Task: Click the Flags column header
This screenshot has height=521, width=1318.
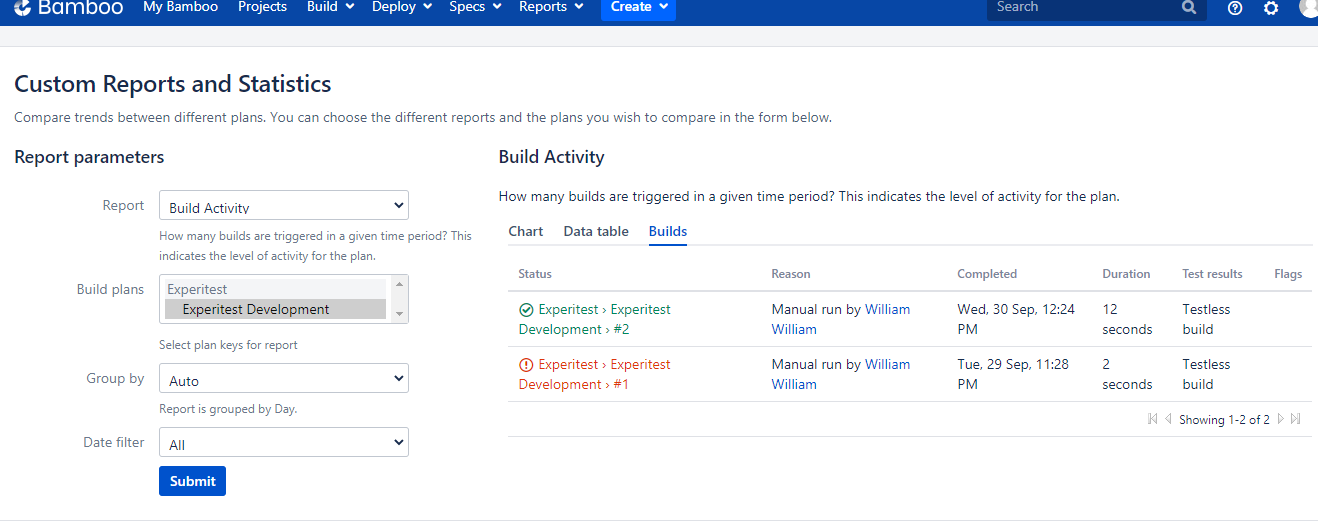Action: 1288,273
